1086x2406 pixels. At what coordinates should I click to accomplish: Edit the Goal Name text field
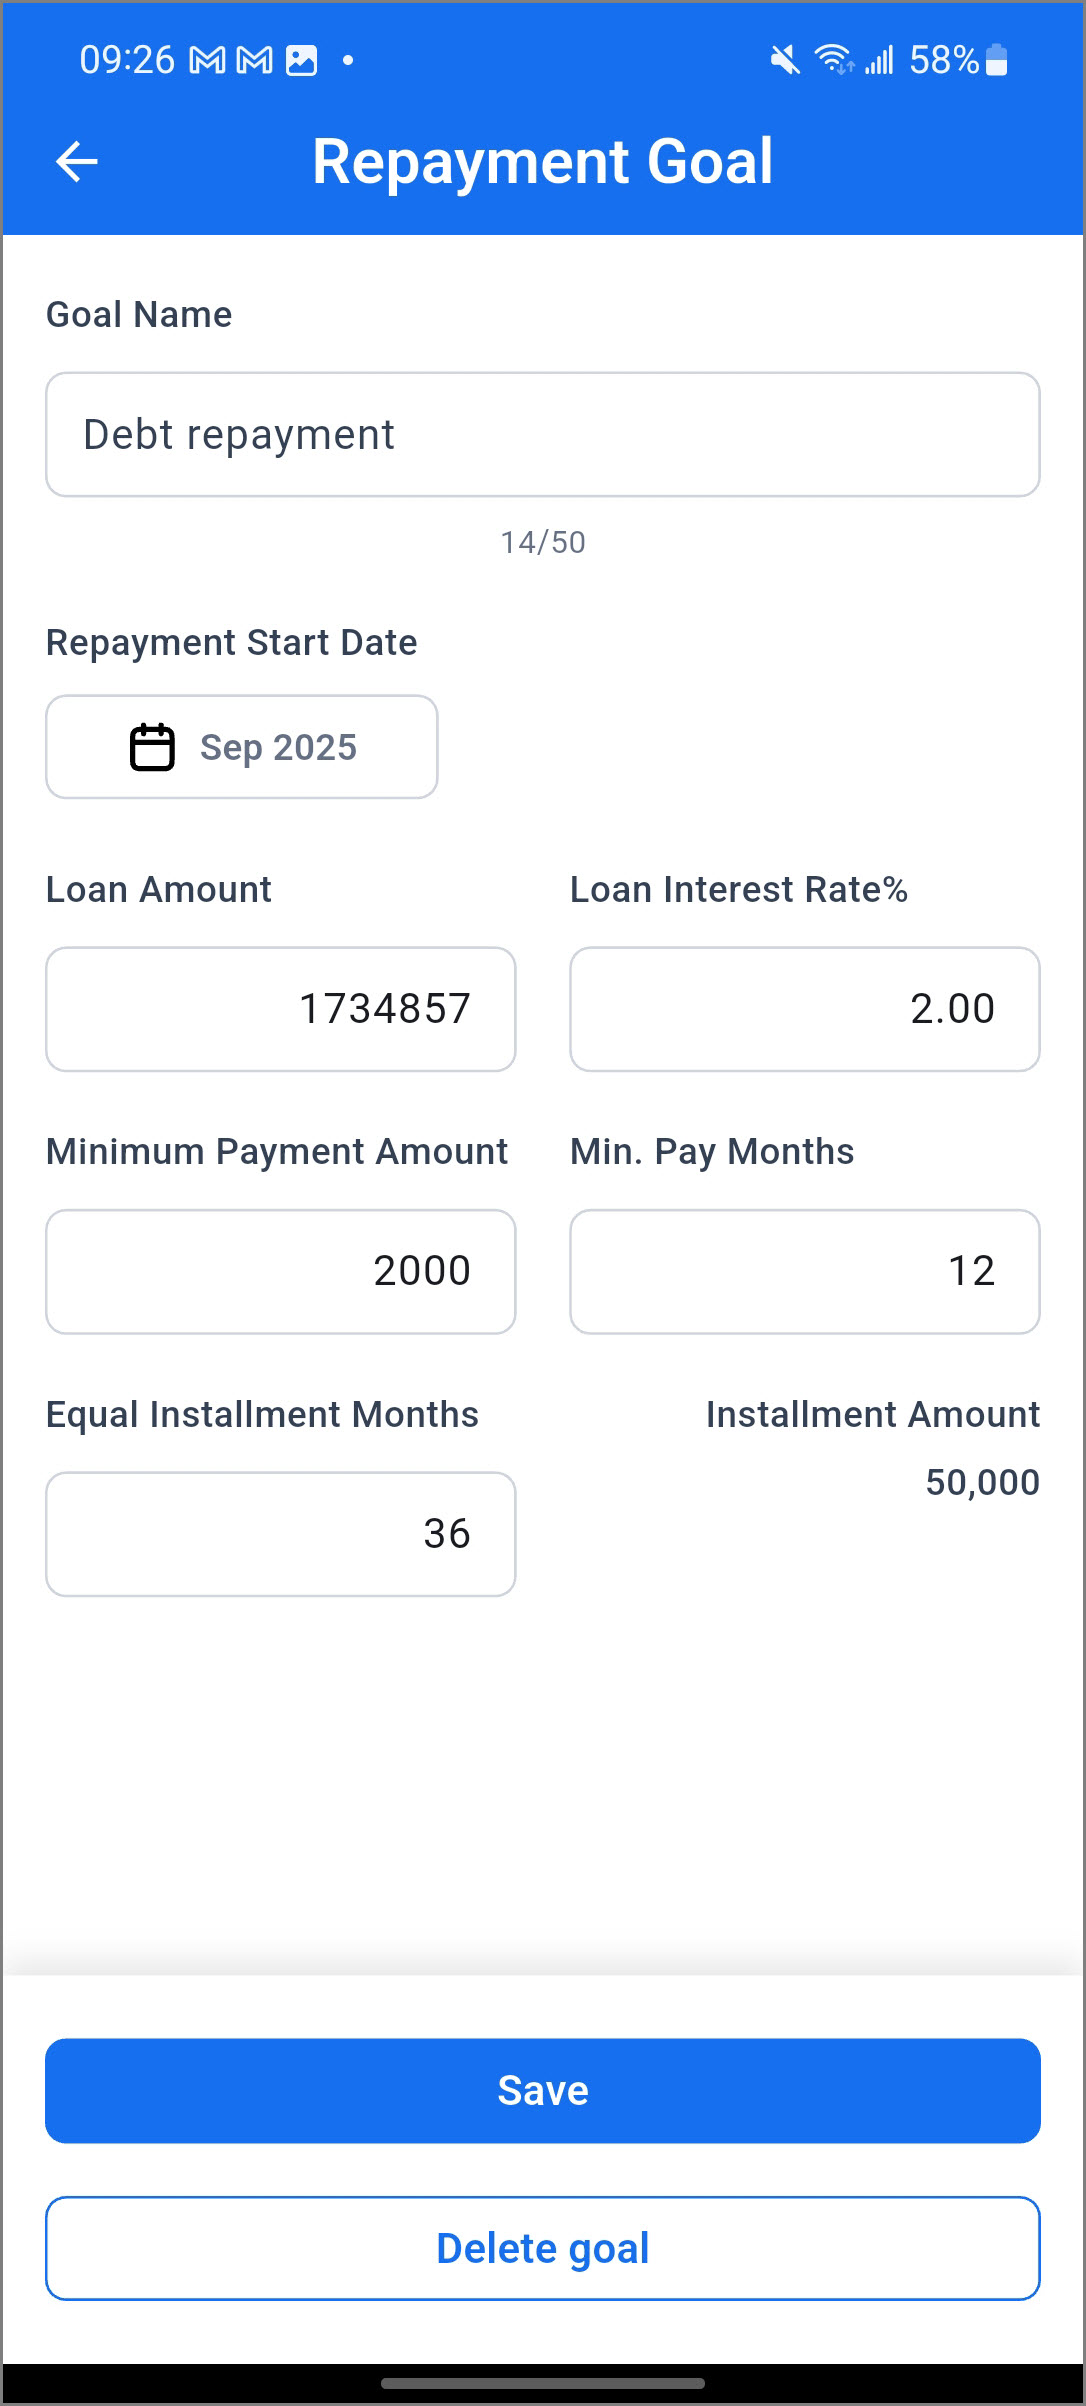(x=543, y=435)
